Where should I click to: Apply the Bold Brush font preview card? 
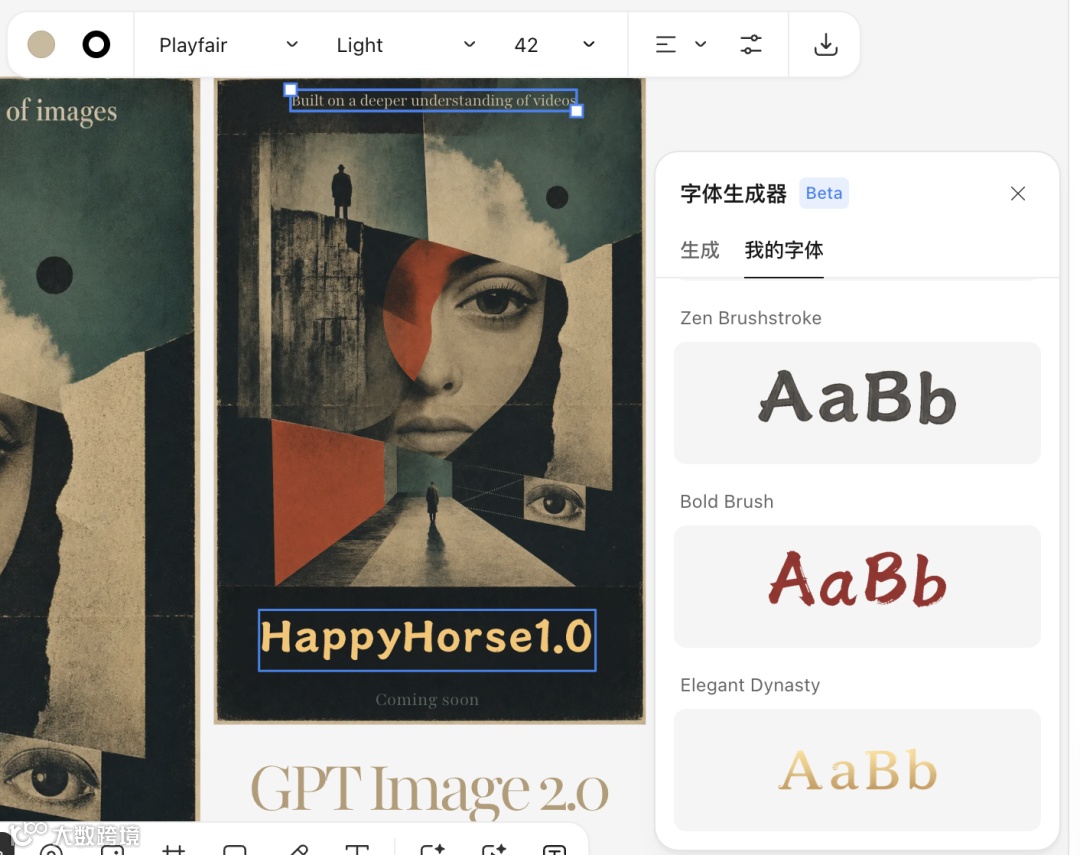(x=857, y=586)
